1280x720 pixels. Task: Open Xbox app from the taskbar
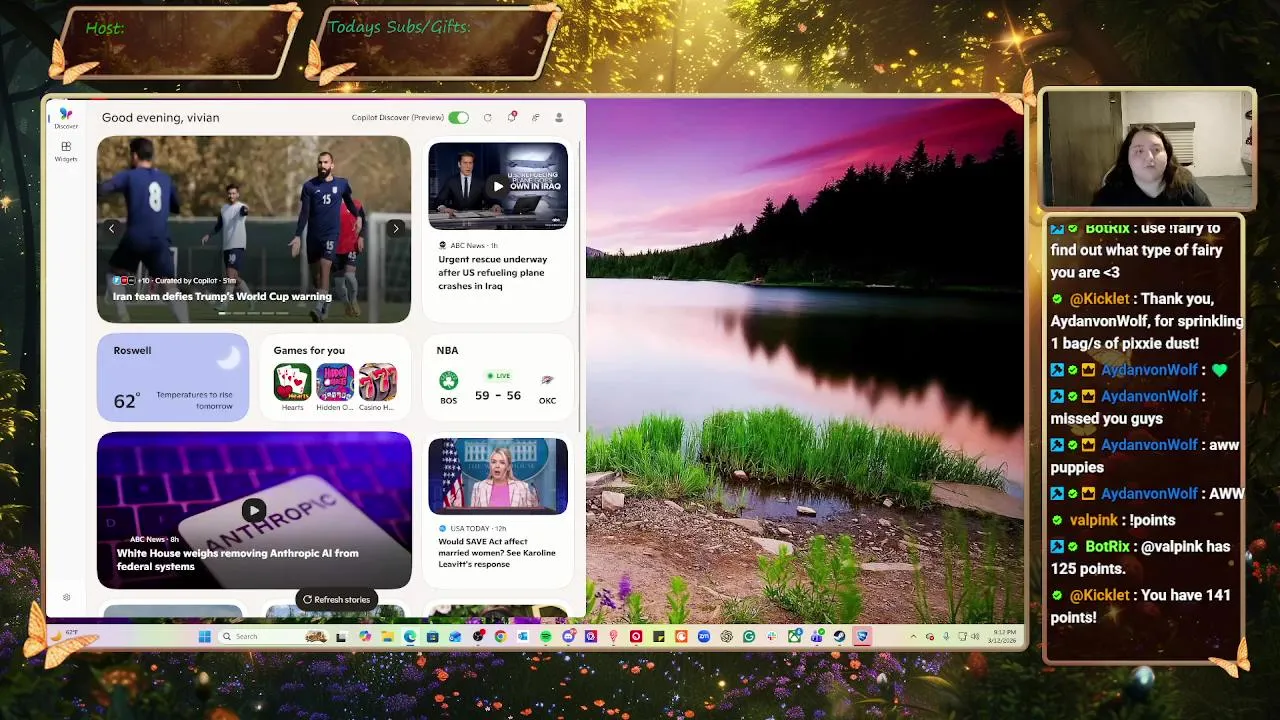click(x=794, y=636)
